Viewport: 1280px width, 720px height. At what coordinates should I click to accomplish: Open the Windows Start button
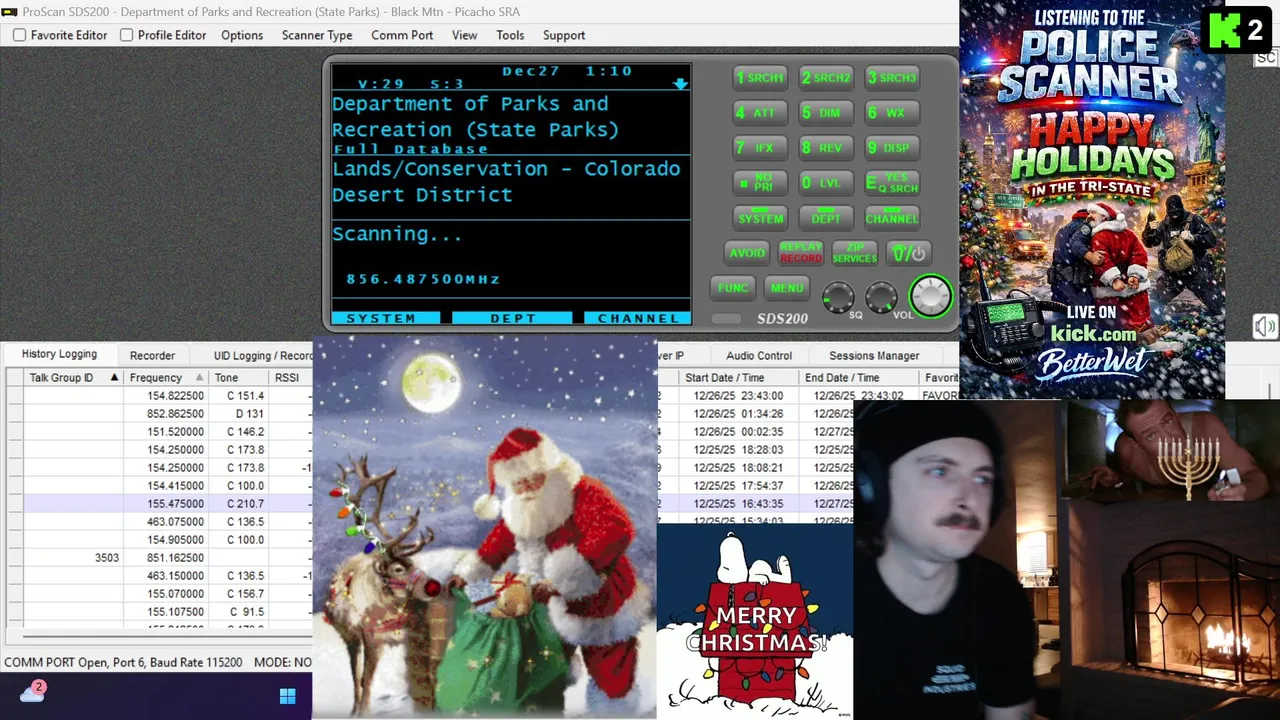tap(288, 696)
